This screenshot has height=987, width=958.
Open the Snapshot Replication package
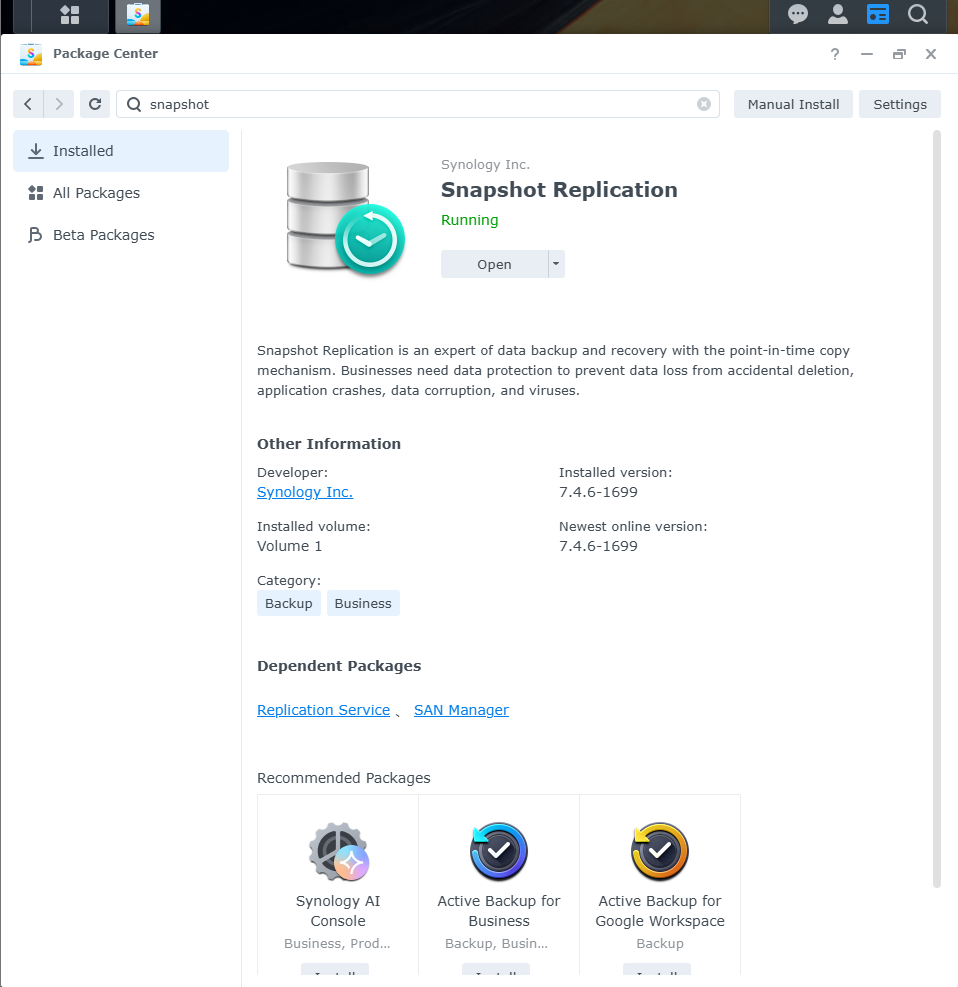494,264
